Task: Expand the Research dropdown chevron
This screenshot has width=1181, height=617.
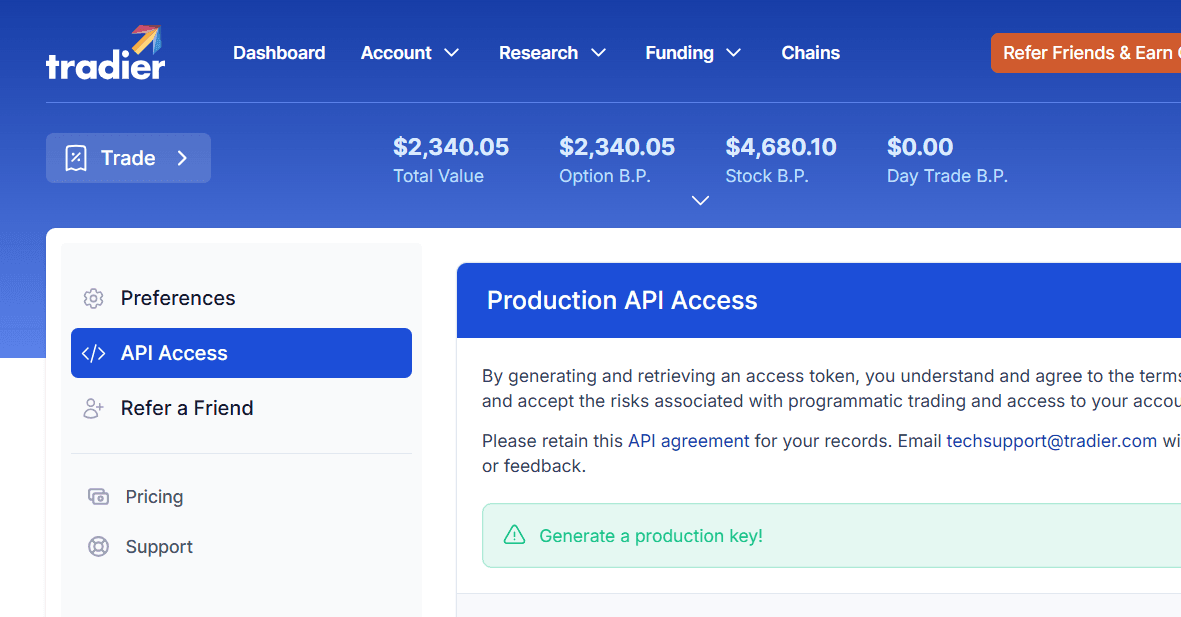Action: [x=598, y=53]
